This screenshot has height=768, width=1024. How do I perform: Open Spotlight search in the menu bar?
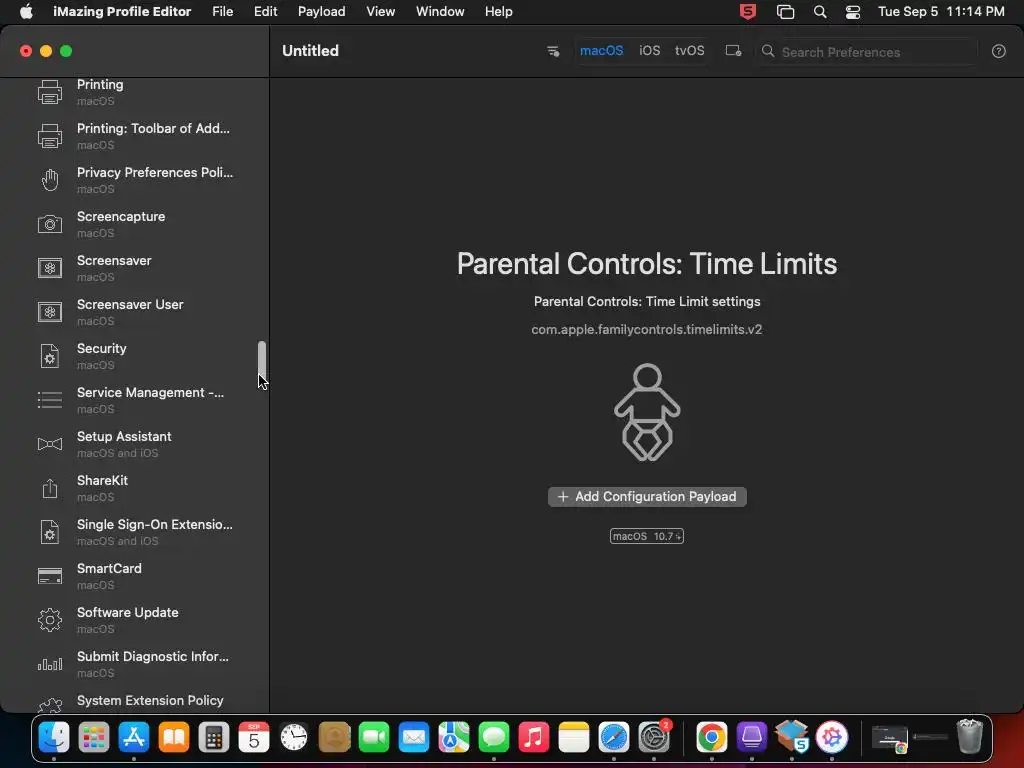(820, 12)
